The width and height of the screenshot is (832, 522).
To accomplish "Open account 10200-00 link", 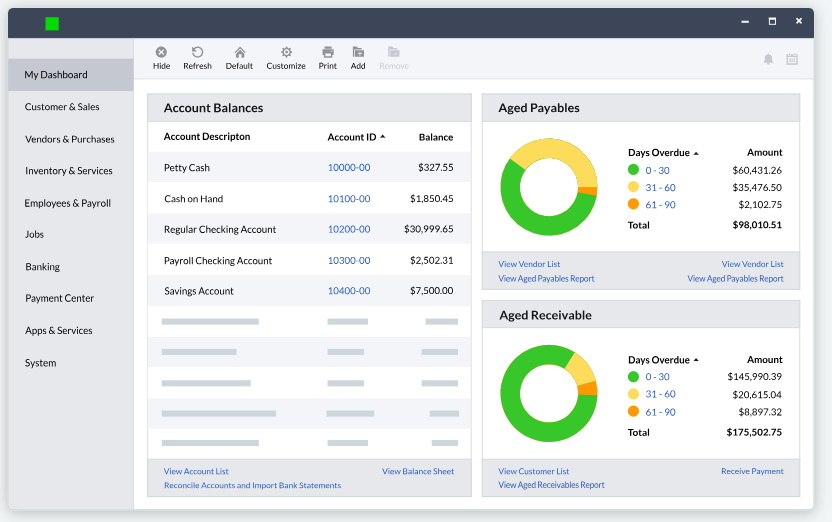I will point(349,229).
